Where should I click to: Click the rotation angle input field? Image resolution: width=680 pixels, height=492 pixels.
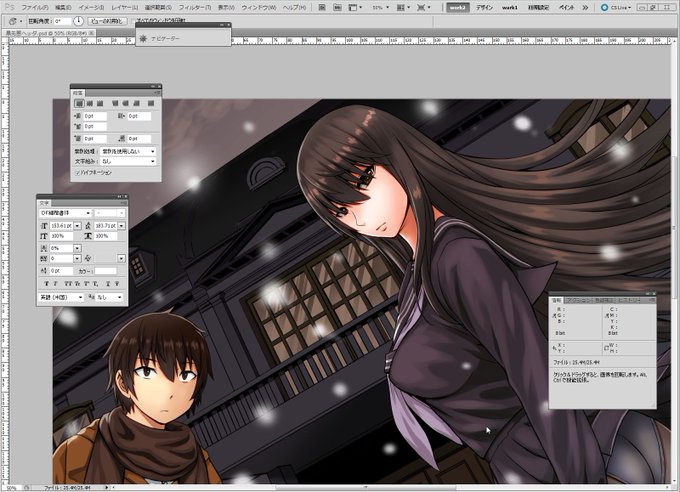coord(62,21)
